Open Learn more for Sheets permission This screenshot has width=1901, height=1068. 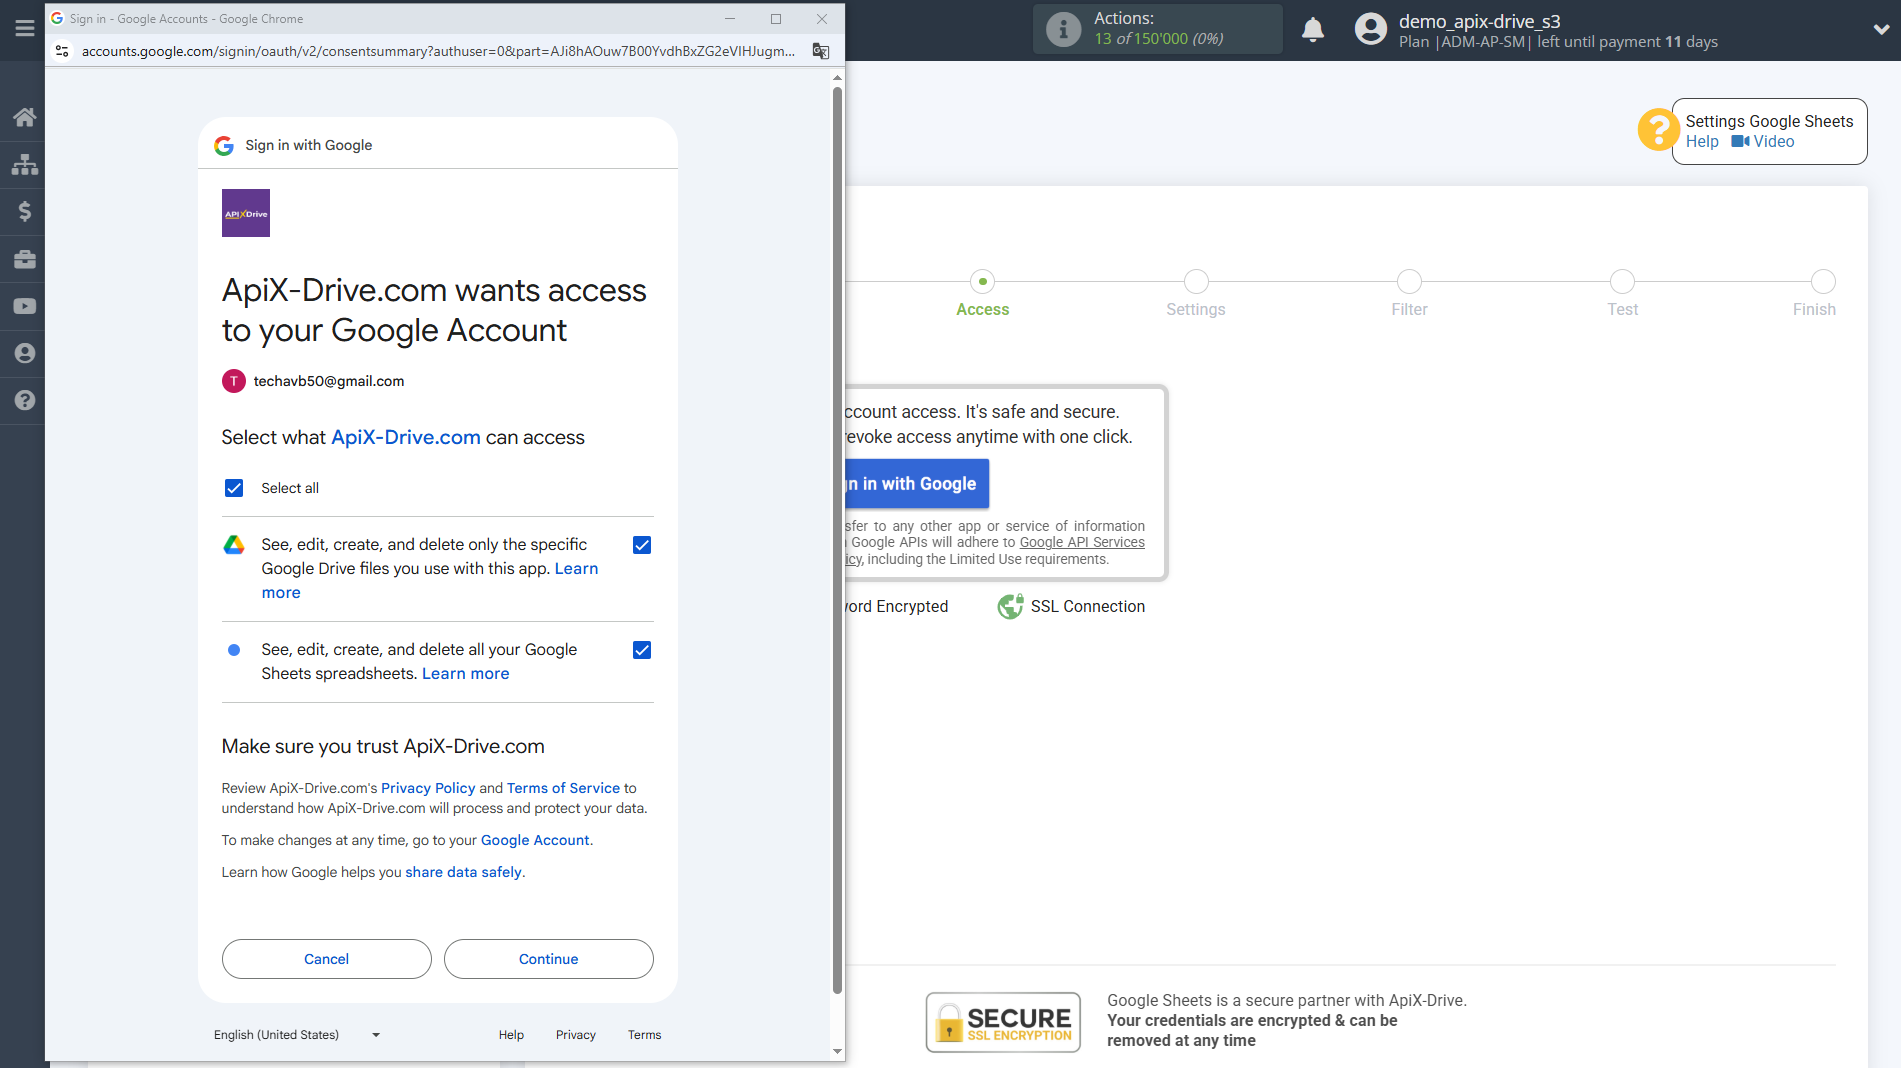tap(466, 674)
